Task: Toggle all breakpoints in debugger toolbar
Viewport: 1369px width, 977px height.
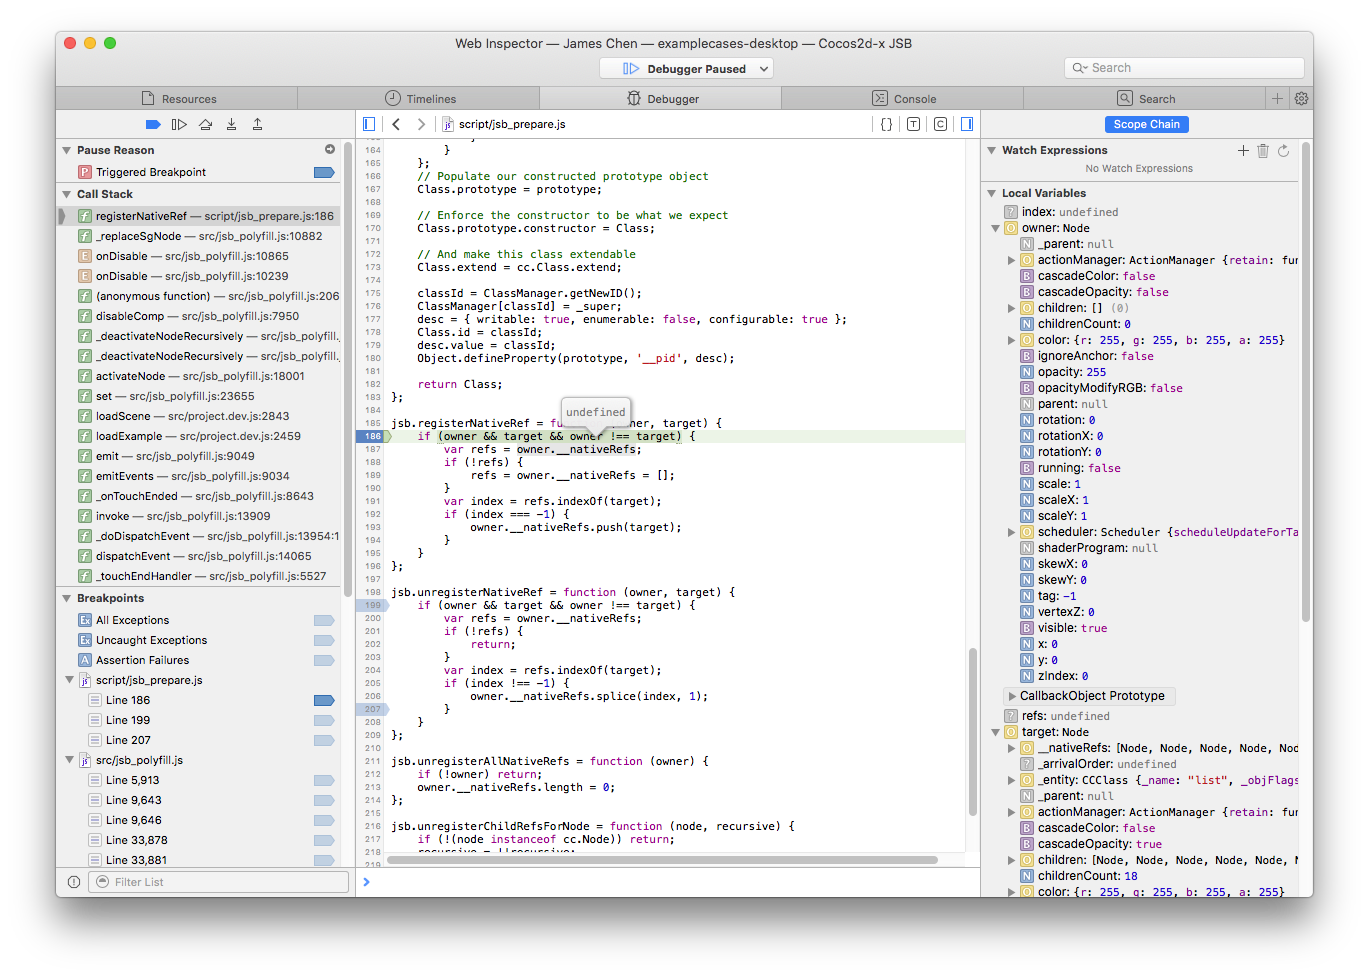Action: coord(153,124)
